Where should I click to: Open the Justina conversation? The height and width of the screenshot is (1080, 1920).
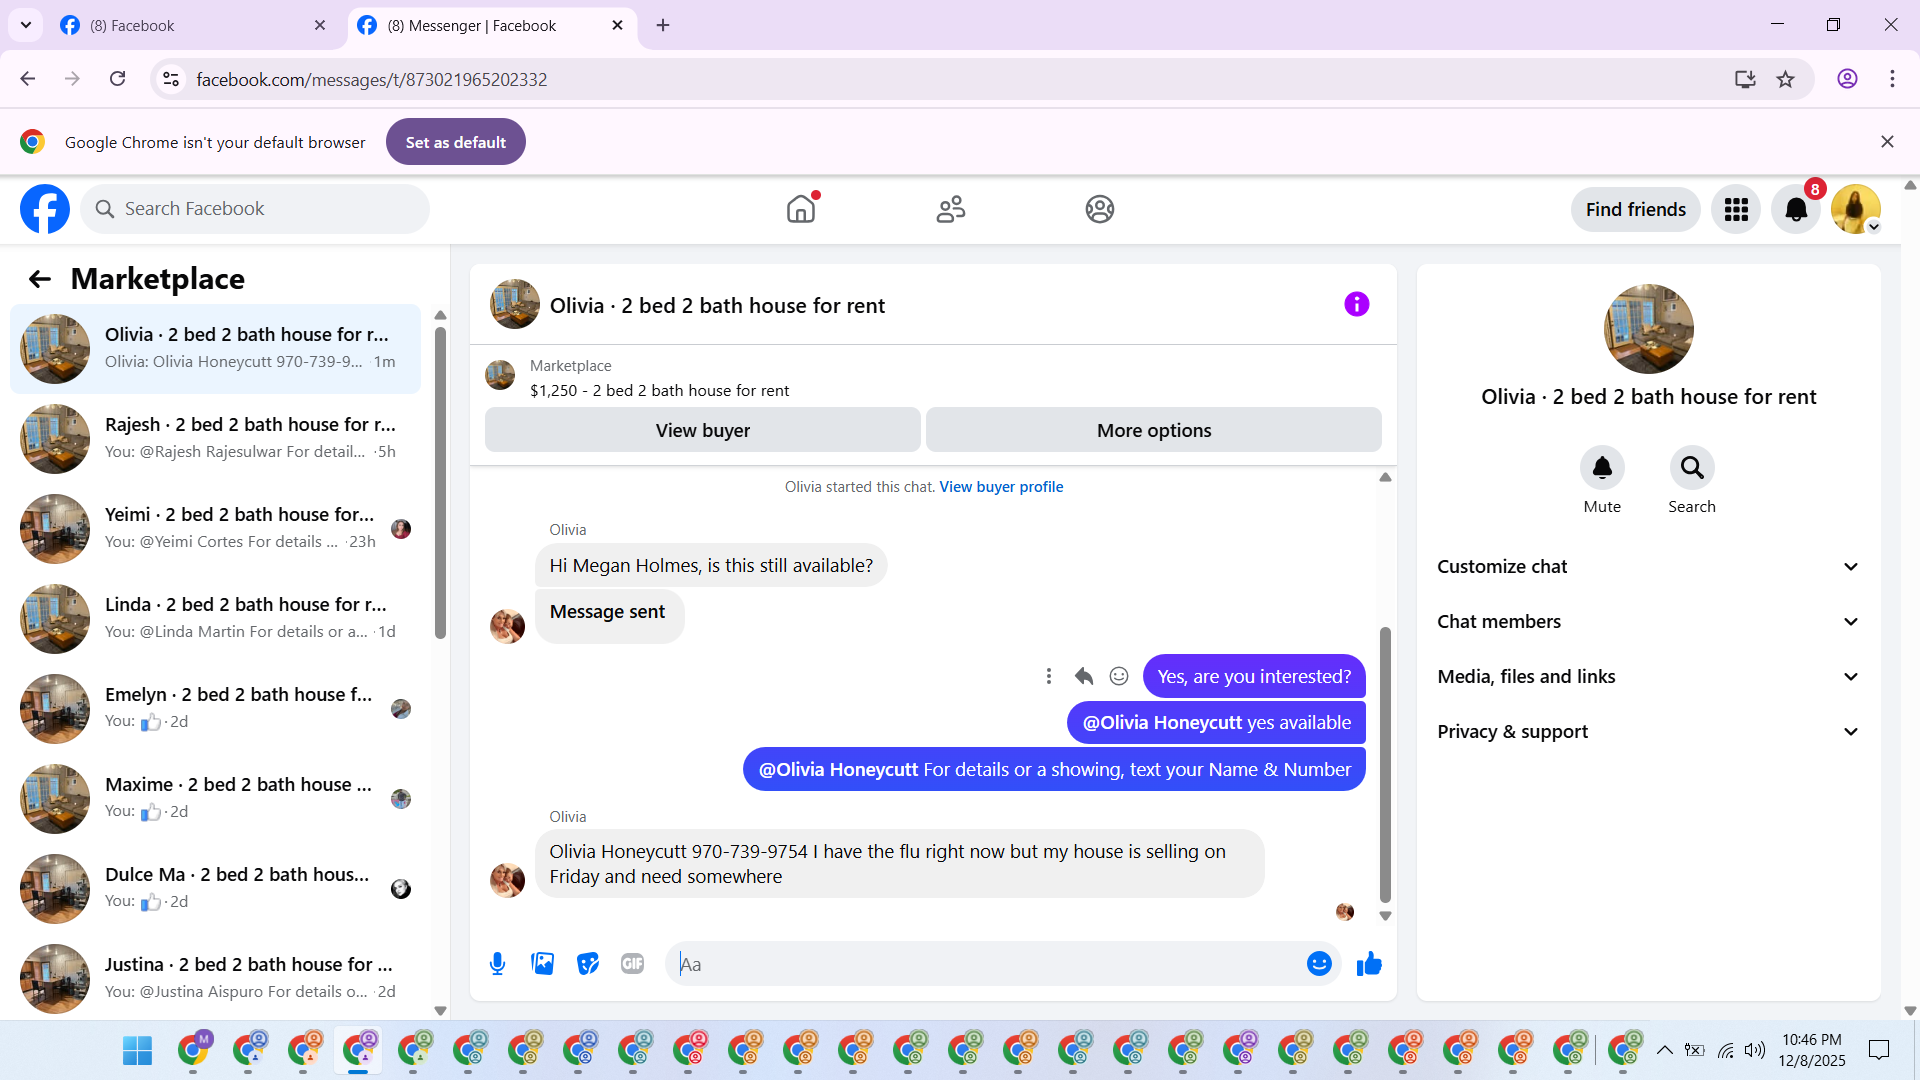point(215,979)
